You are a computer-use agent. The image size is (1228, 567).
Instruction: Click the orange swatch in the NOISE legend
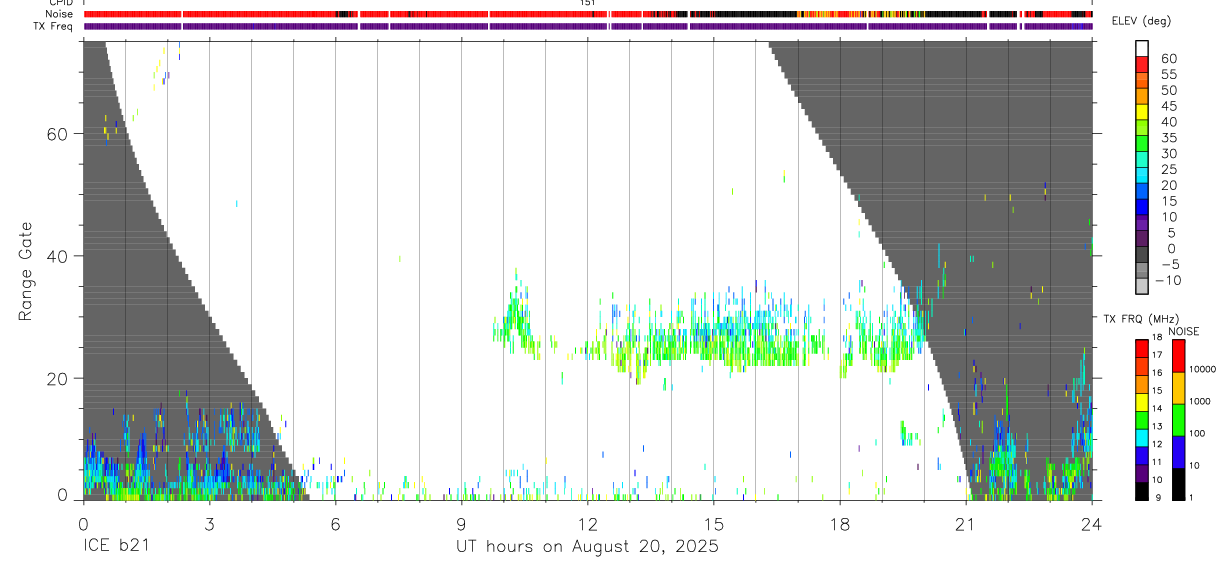(1179, 388)
